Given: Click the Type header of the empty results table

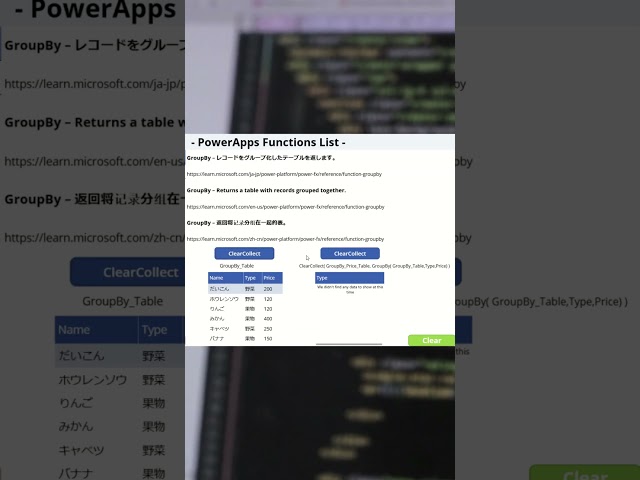Looking at the screenshot, I should click(x=349, y=278).
